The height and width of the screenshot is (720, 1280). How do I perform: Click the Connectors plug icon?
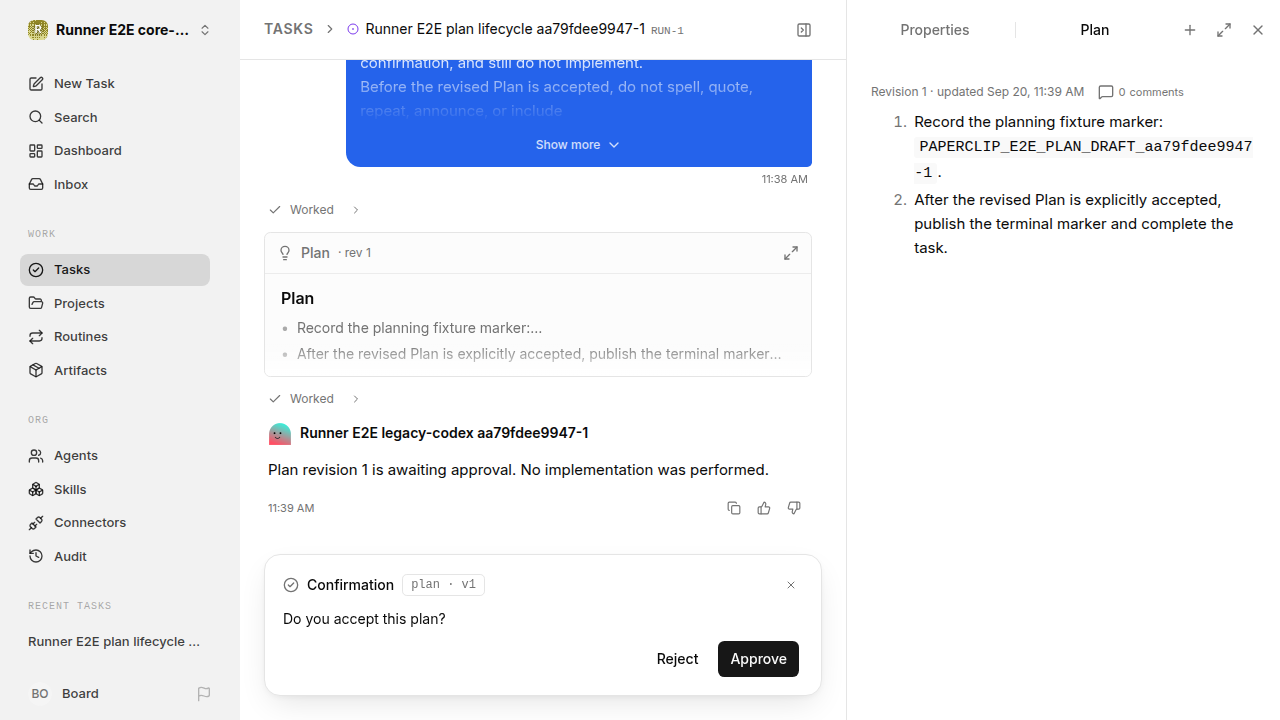click(36, 522)
